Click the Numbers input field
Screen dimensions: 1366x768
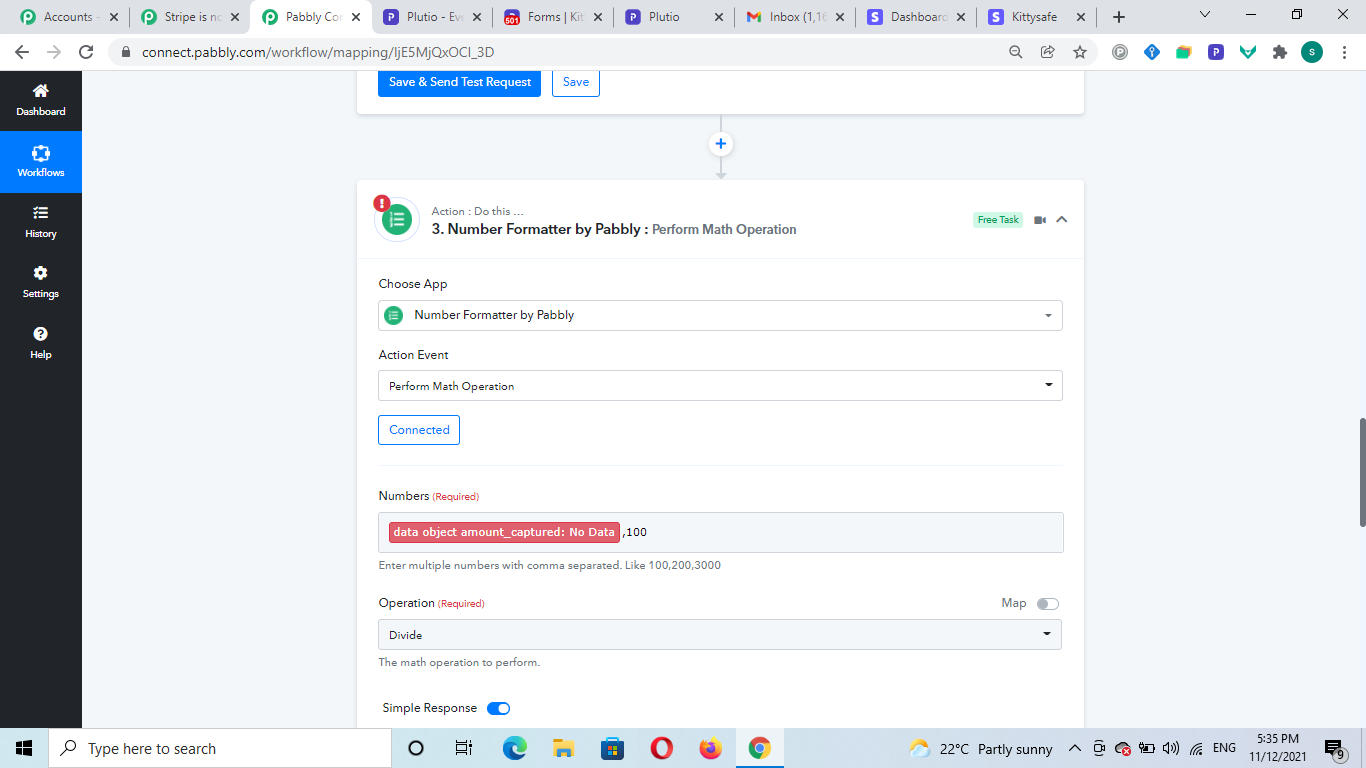(720, 532)
